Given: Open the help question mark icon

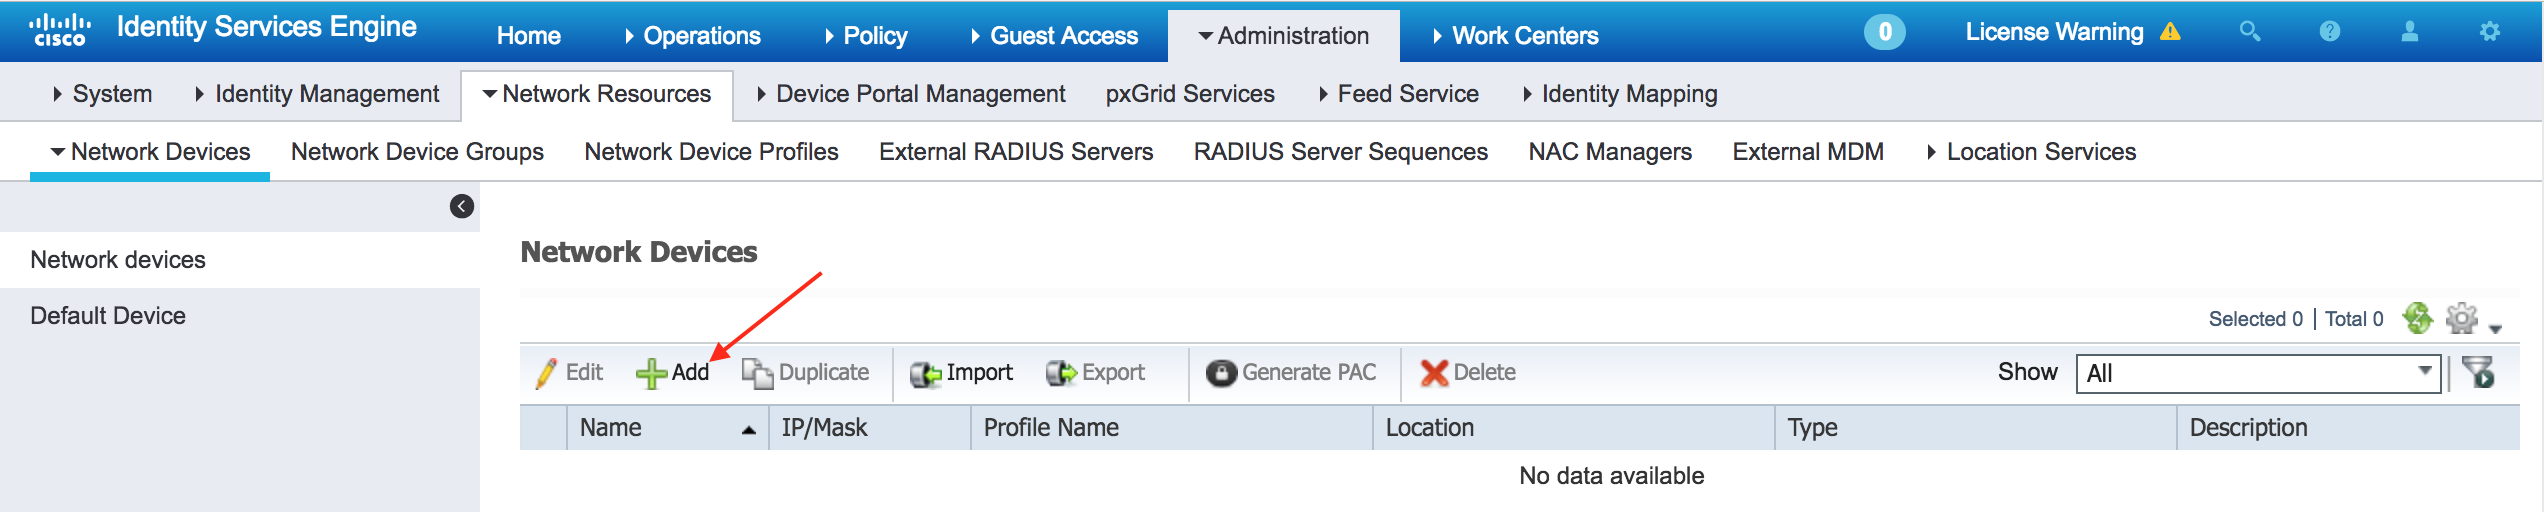Looking at the screenshot, I should (x=2330, y=32).
